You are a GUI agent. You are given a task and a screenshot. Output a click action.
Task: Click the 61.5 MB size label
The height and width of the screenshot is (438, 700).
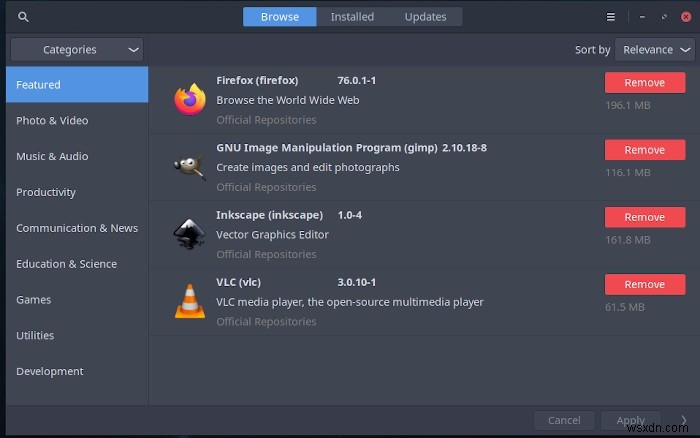click(x=625, y=307)
